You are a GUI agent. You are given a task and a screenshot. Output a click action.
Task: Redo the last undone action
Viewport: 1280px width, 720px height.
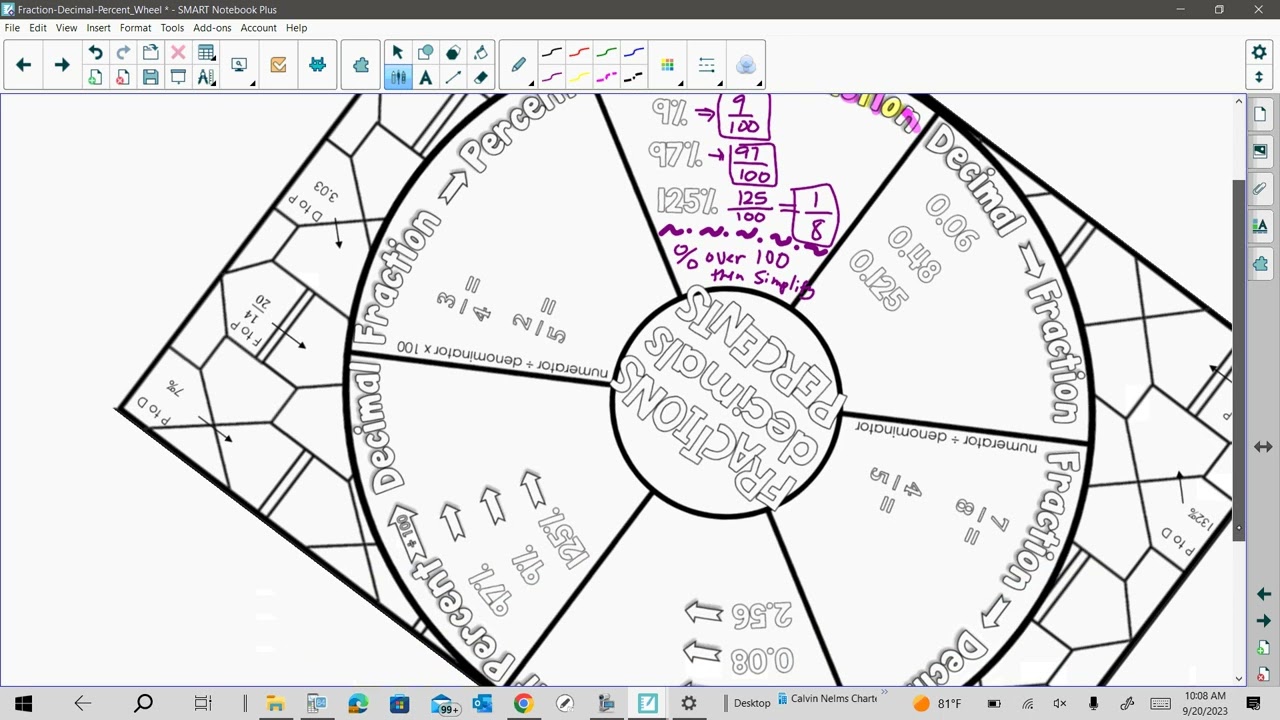[123, 53]
